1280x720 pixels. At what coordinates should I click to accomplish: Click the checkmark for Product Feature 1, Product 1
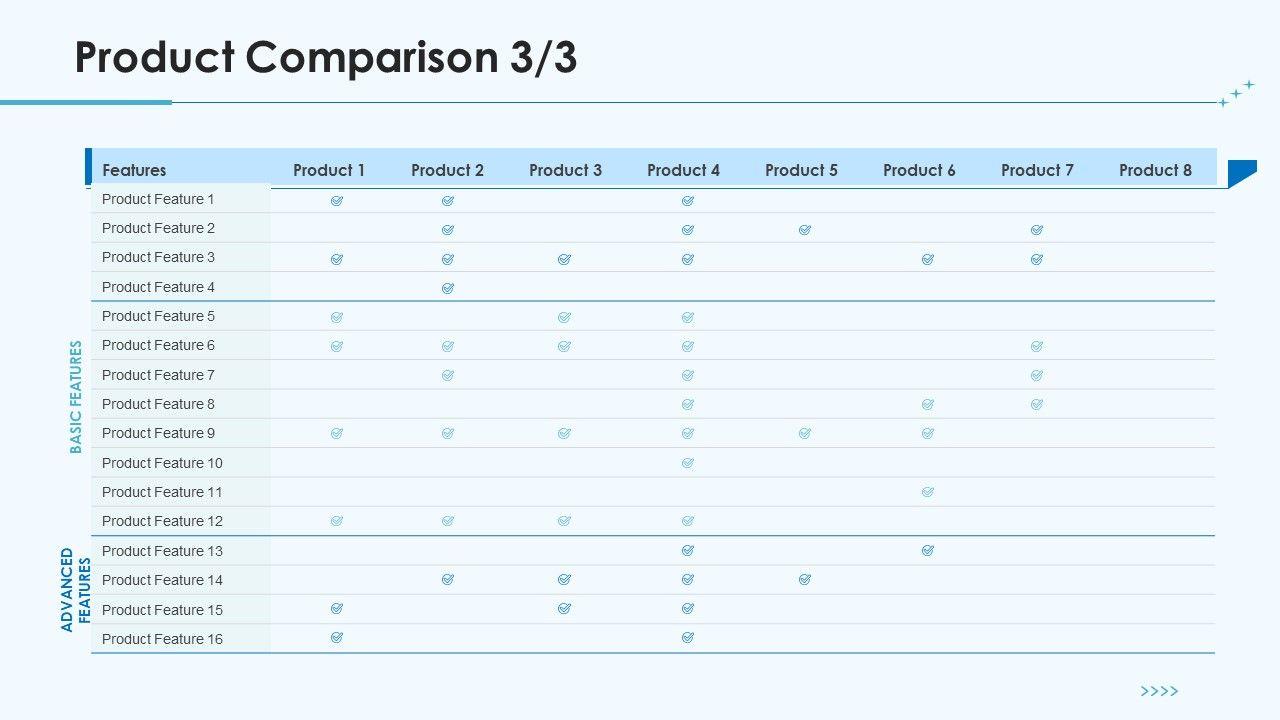coord(337,200)
